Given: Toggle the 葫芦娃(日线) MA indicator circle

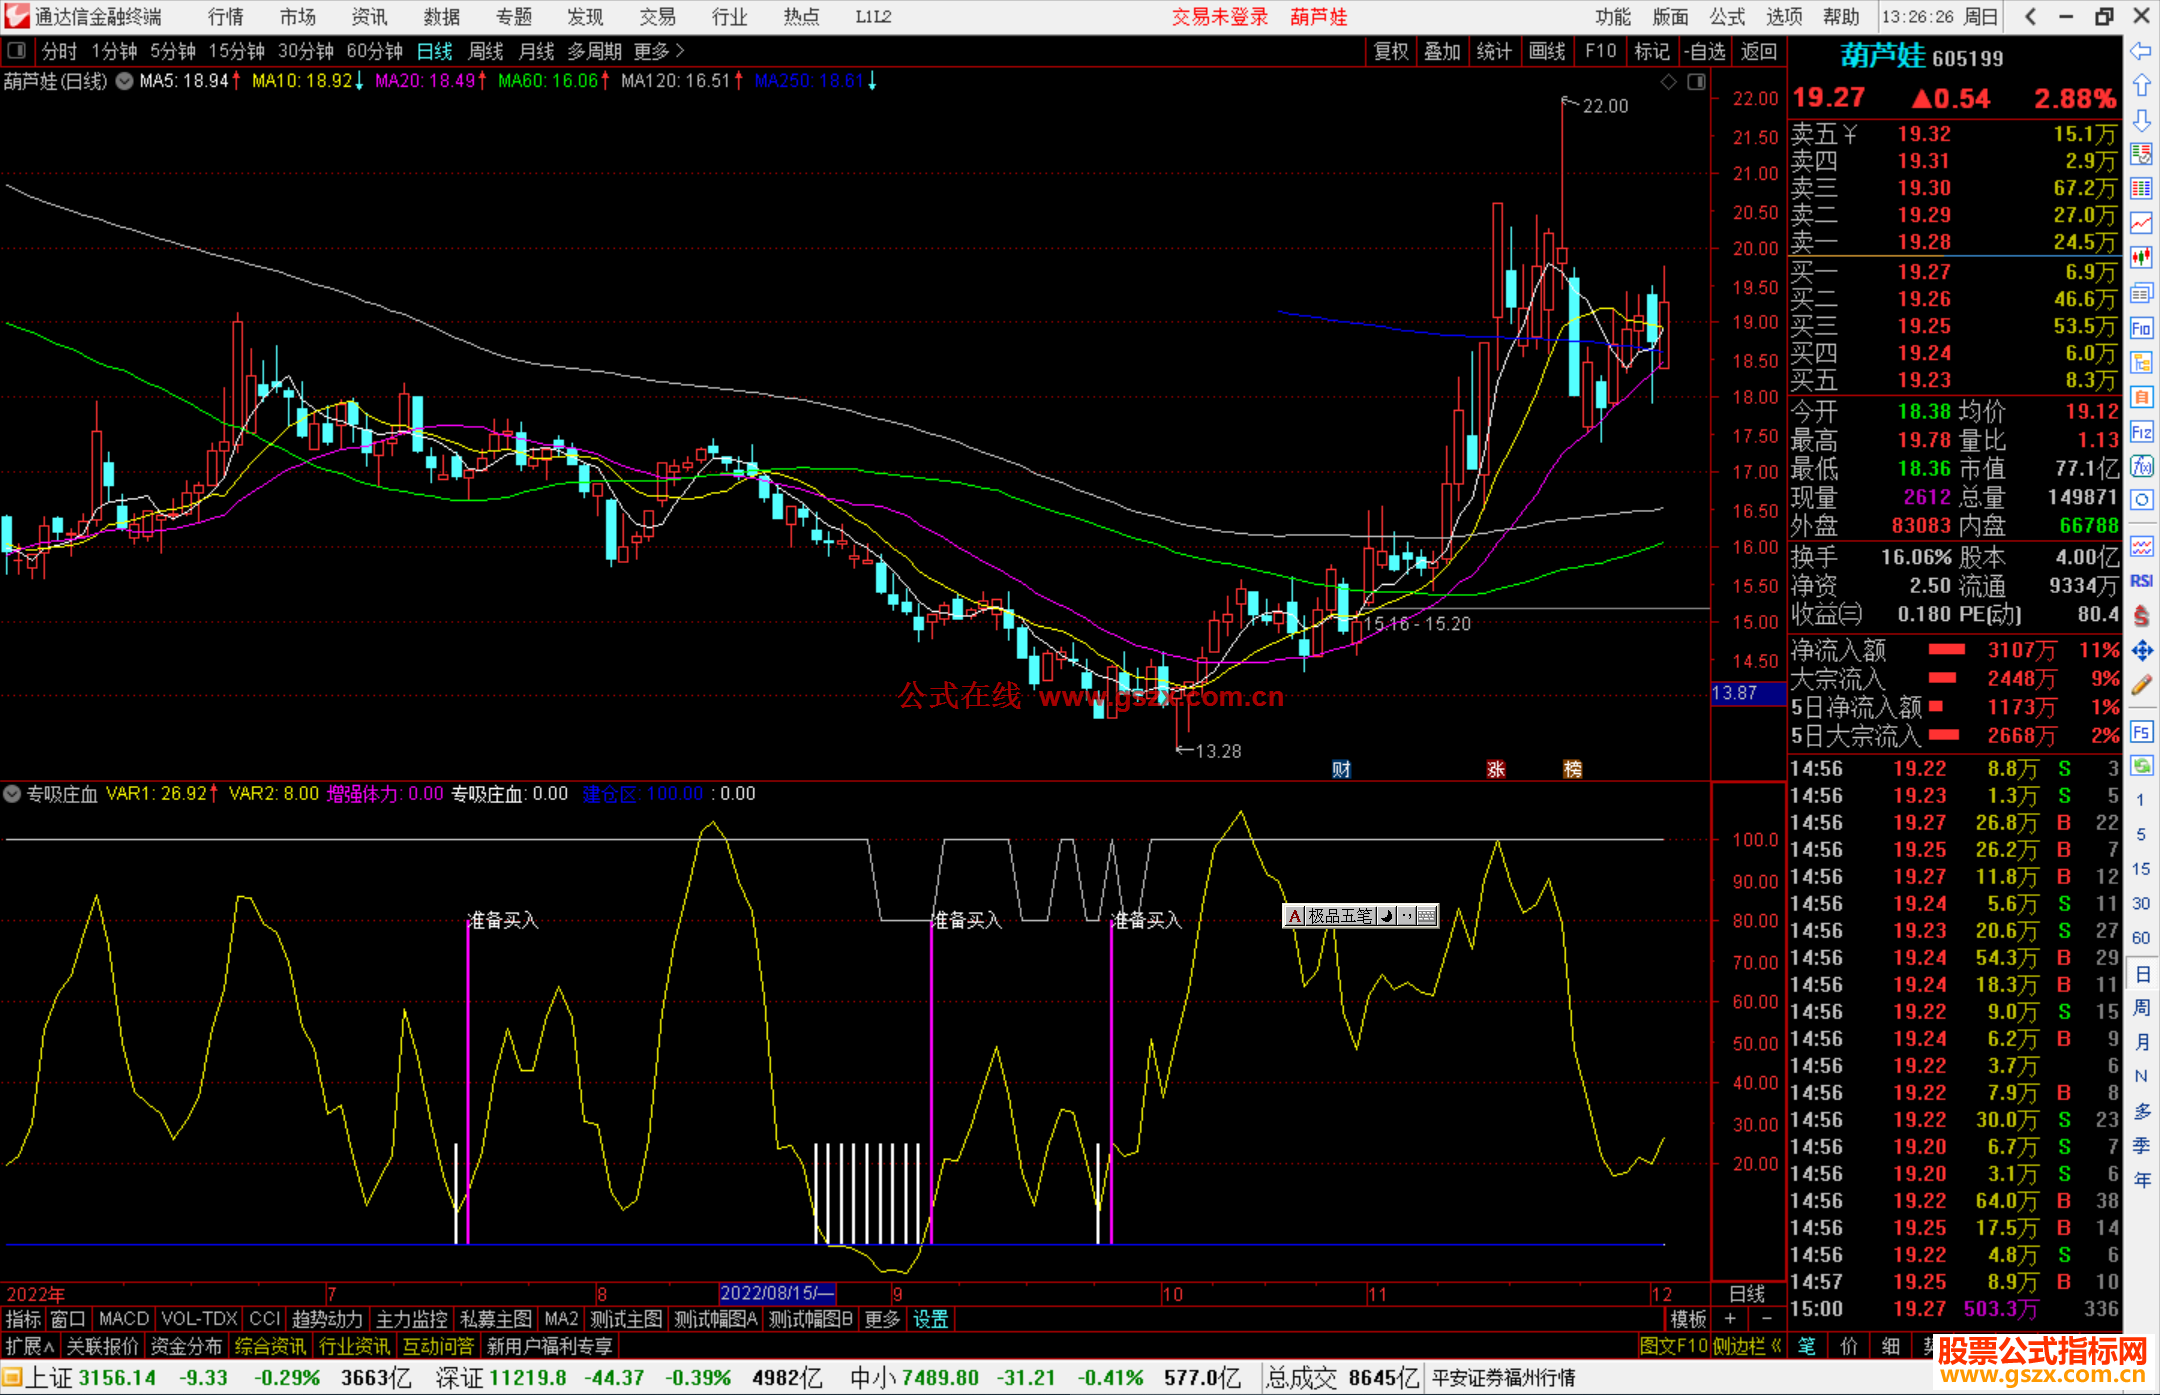Looking at the screenshot, I should point(124,81).
